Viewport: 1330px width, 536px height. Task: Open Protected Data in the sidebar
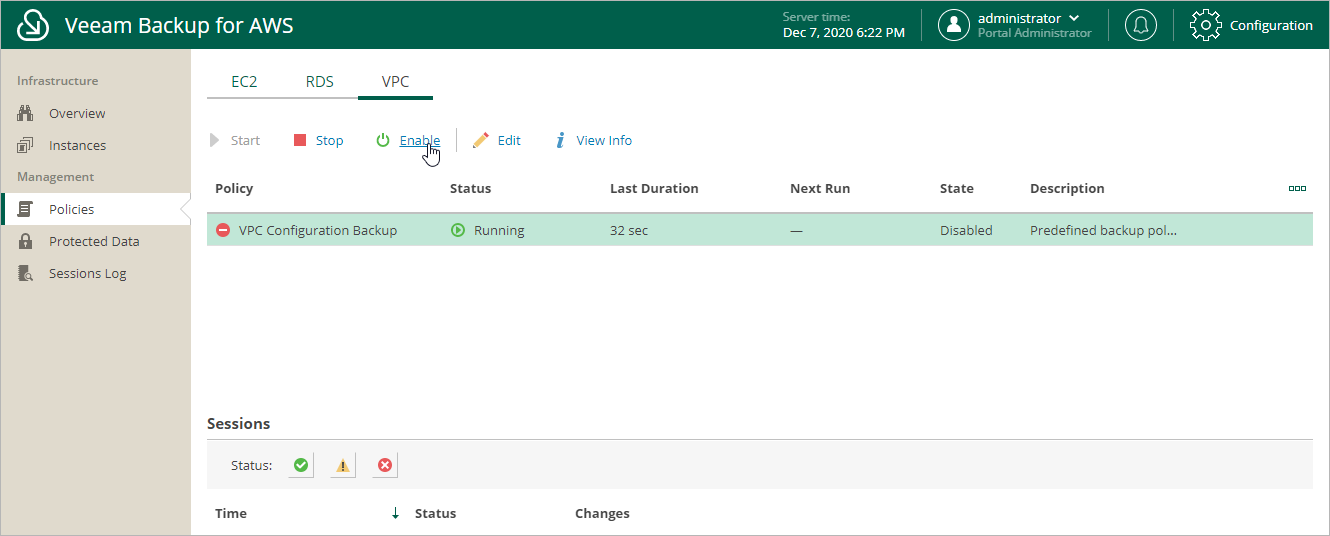[x=95, y=241]
